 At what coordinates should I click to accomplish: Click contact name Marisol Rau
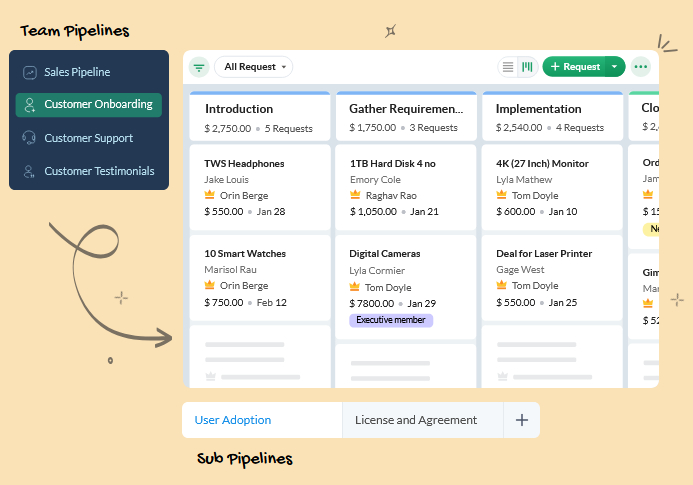(230, 270)
